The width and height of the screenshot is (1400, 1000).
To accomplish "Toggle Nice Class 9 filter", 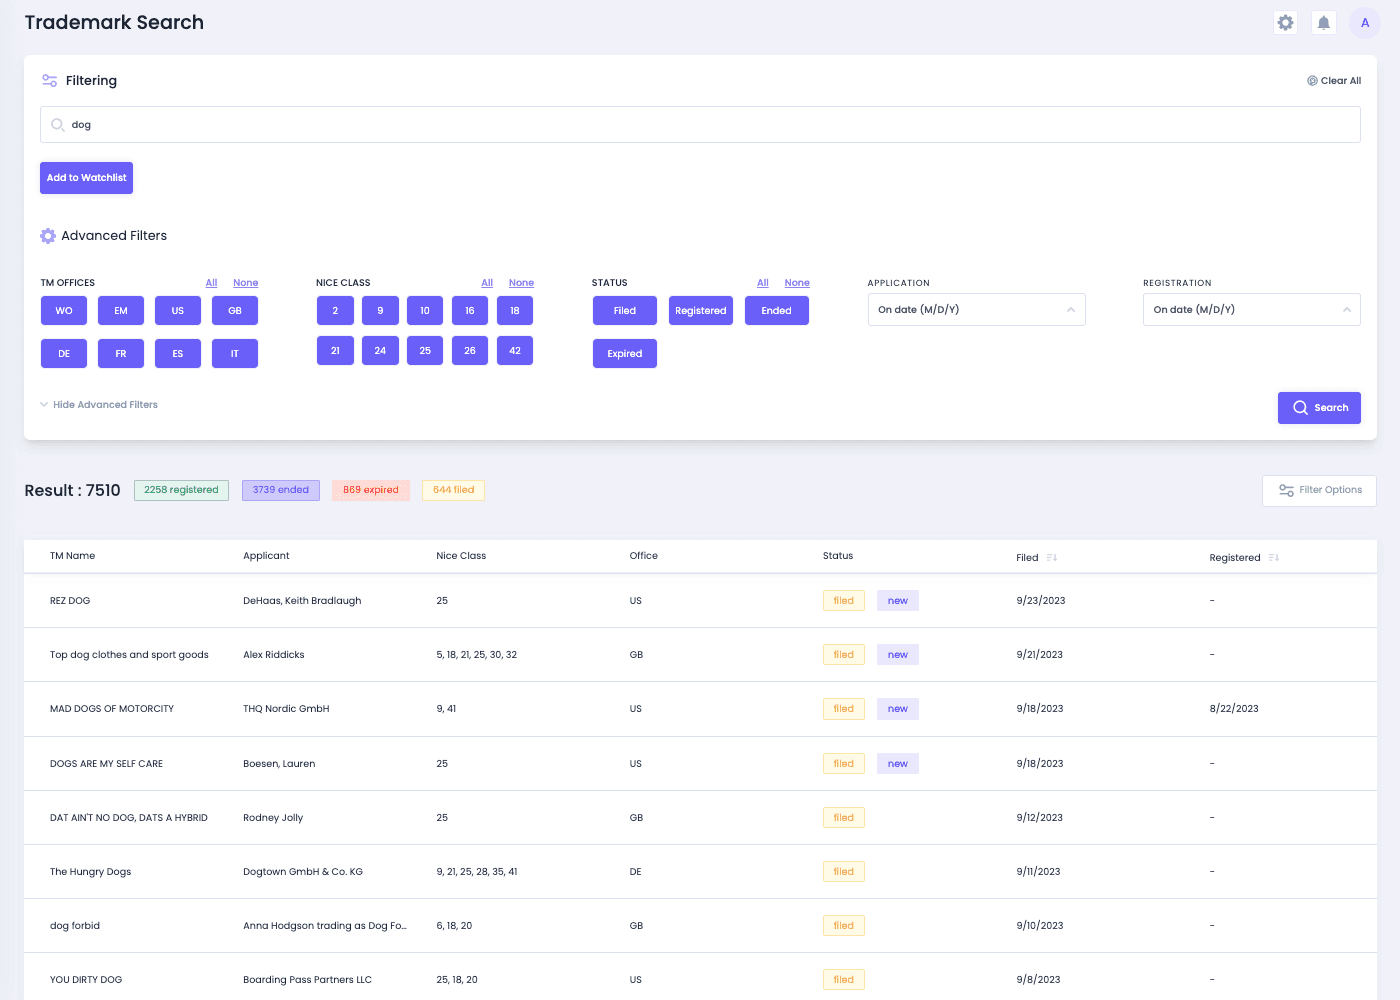I will [380, 311].
